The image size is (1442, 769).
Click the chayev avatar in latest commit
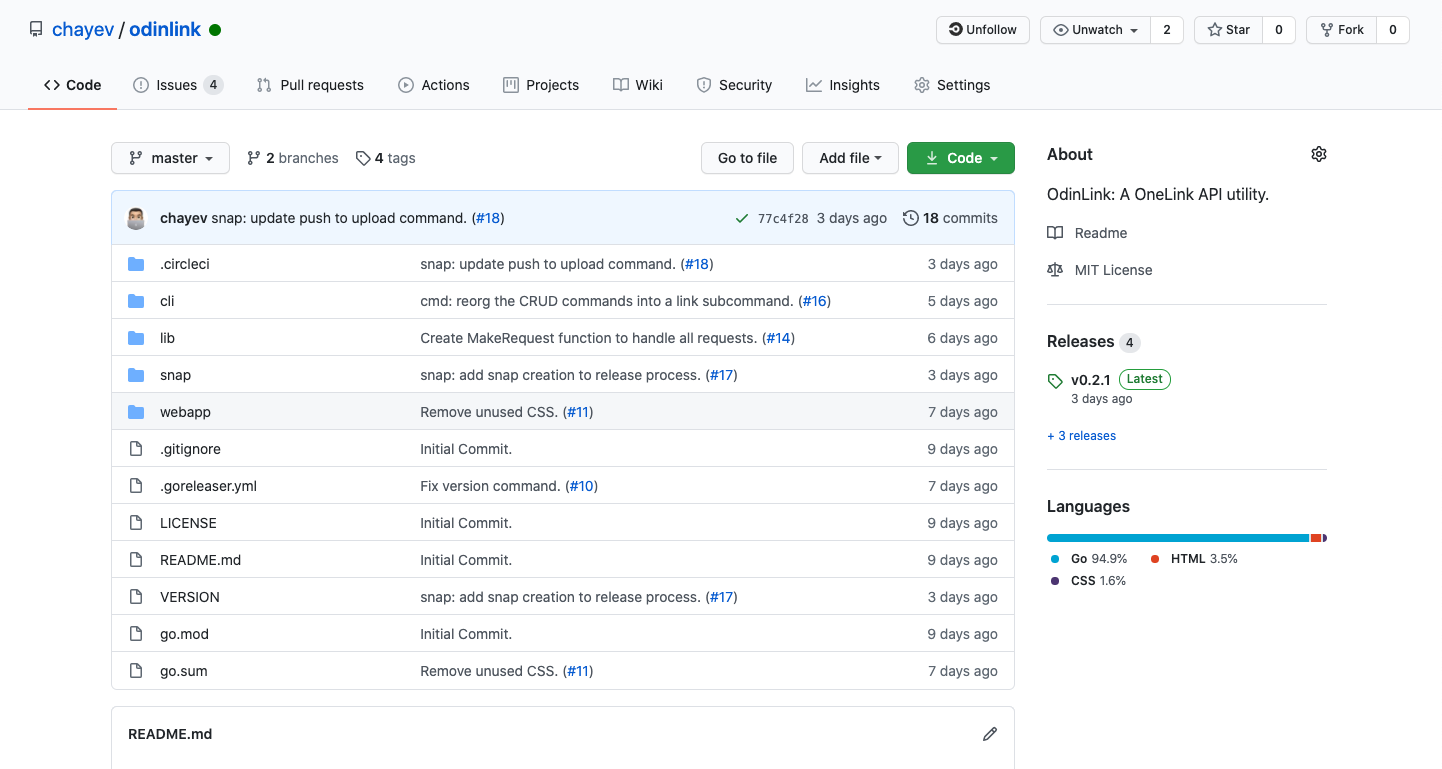137,218
